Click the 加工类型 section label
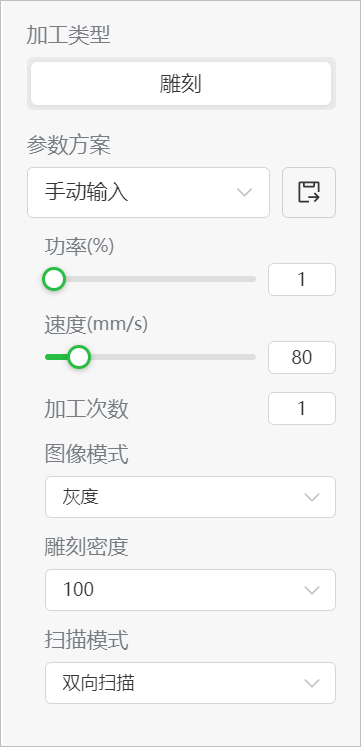The height and width of the screenshot is (747, 361). point(68,35)
